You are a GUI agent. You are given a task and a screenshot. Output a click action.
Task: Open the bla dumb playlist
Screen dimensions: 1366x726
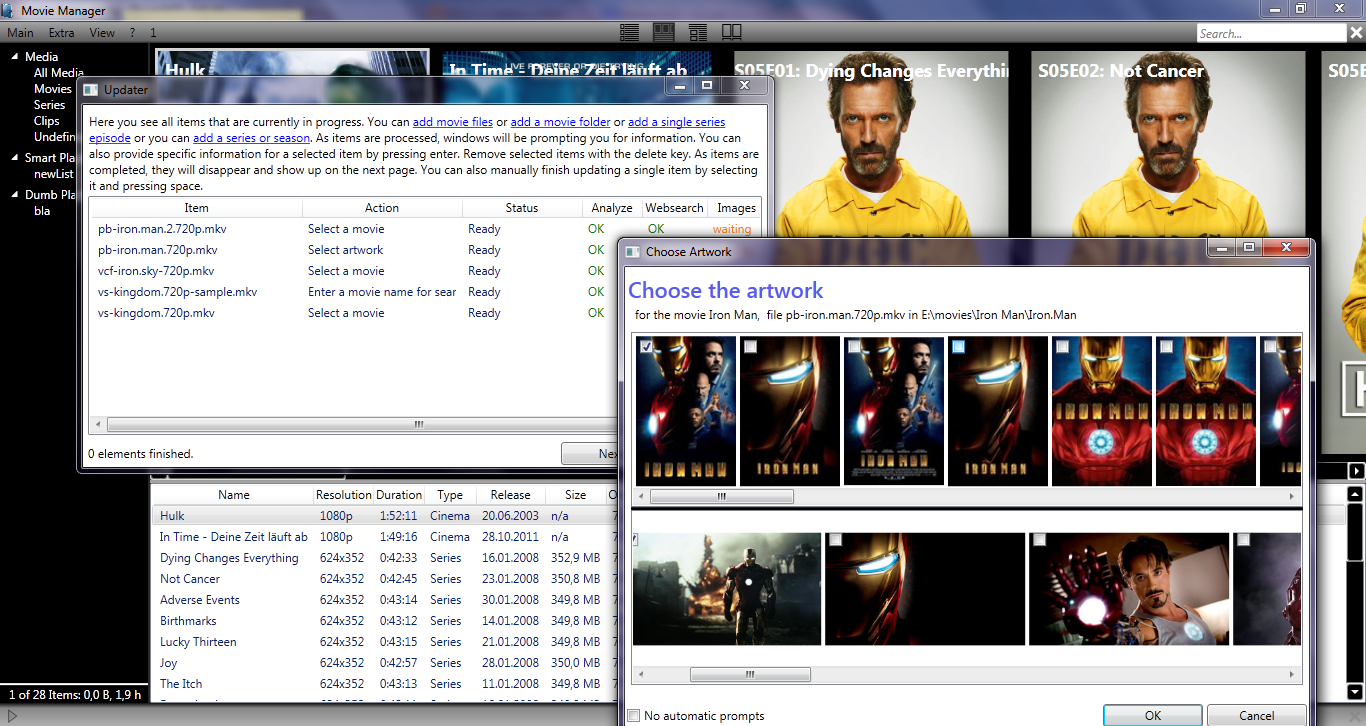click(x=42, y=211)
